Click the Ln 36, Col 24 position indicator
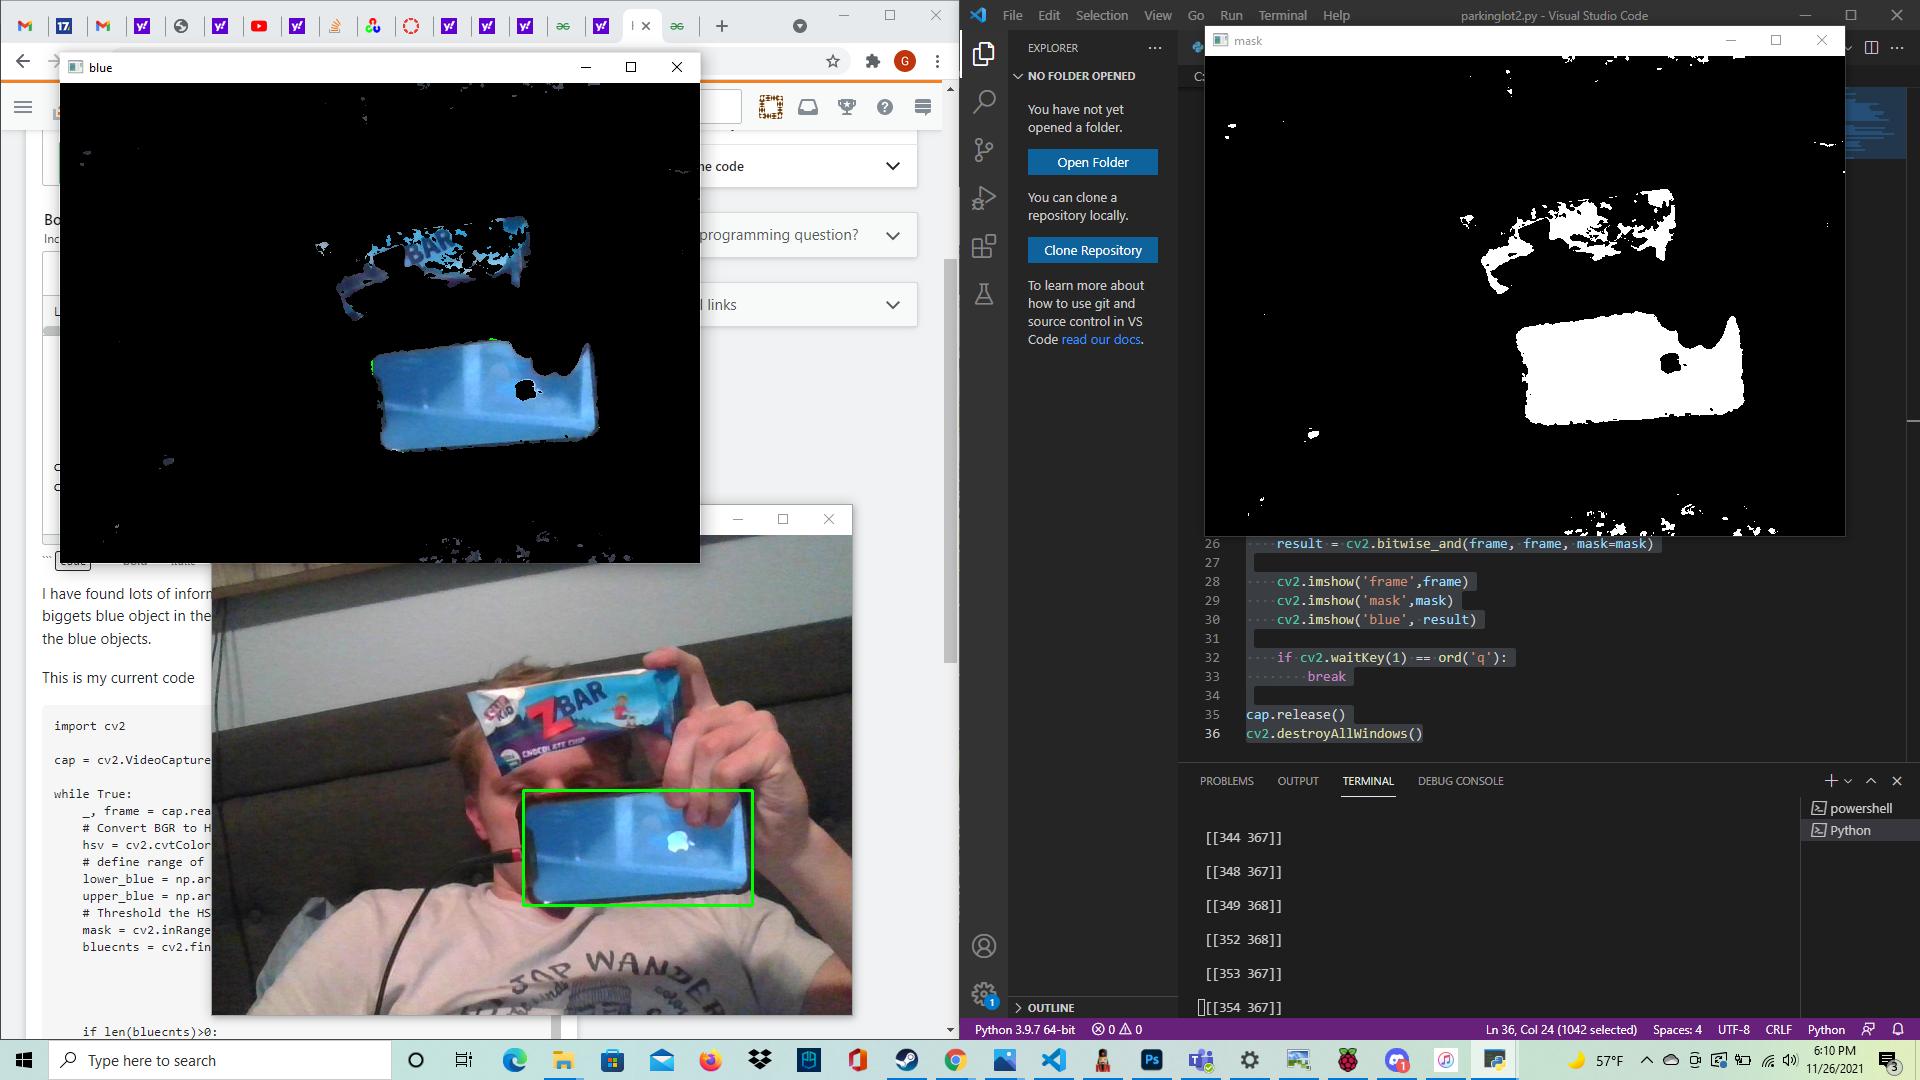 coord(1561,1029)
